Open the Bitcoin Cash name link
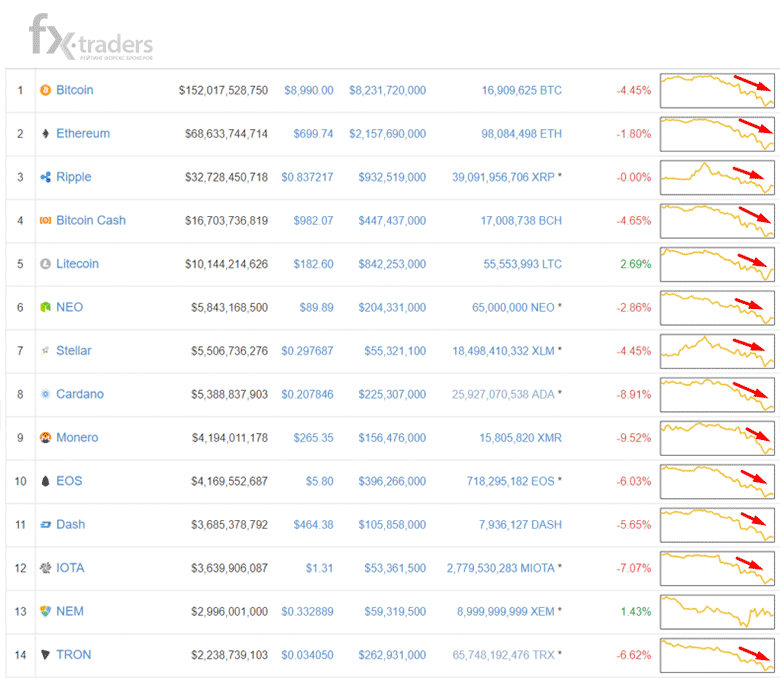Image resolution: width=780 pixels, height=678 pixels. pos(91,220)
